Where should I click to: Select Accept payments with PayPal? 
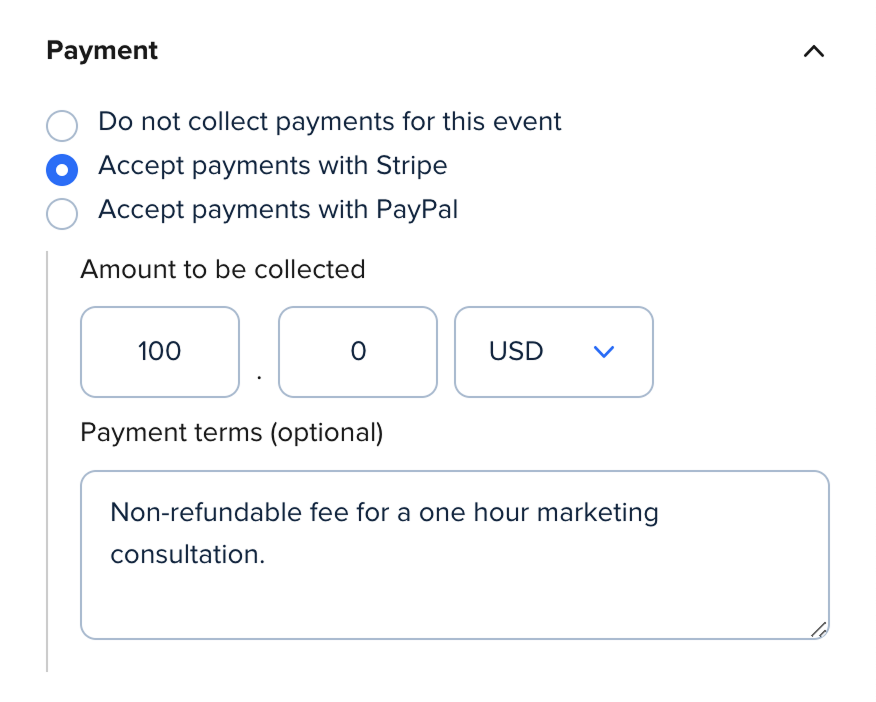[x=62, y=214]
